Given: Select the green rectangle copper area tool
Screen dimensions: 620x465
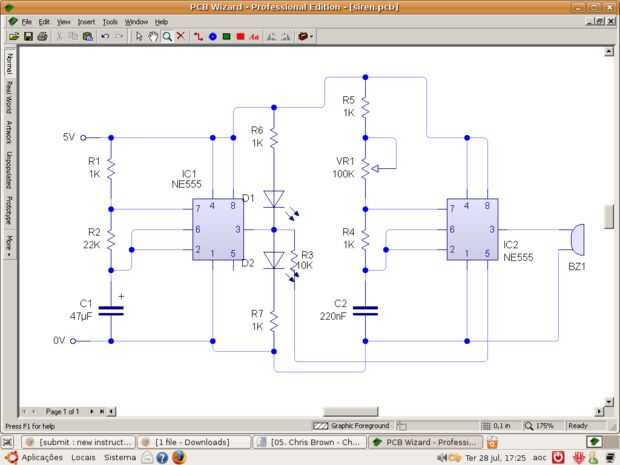Looking at the screenshot, I should coord(227,37).
